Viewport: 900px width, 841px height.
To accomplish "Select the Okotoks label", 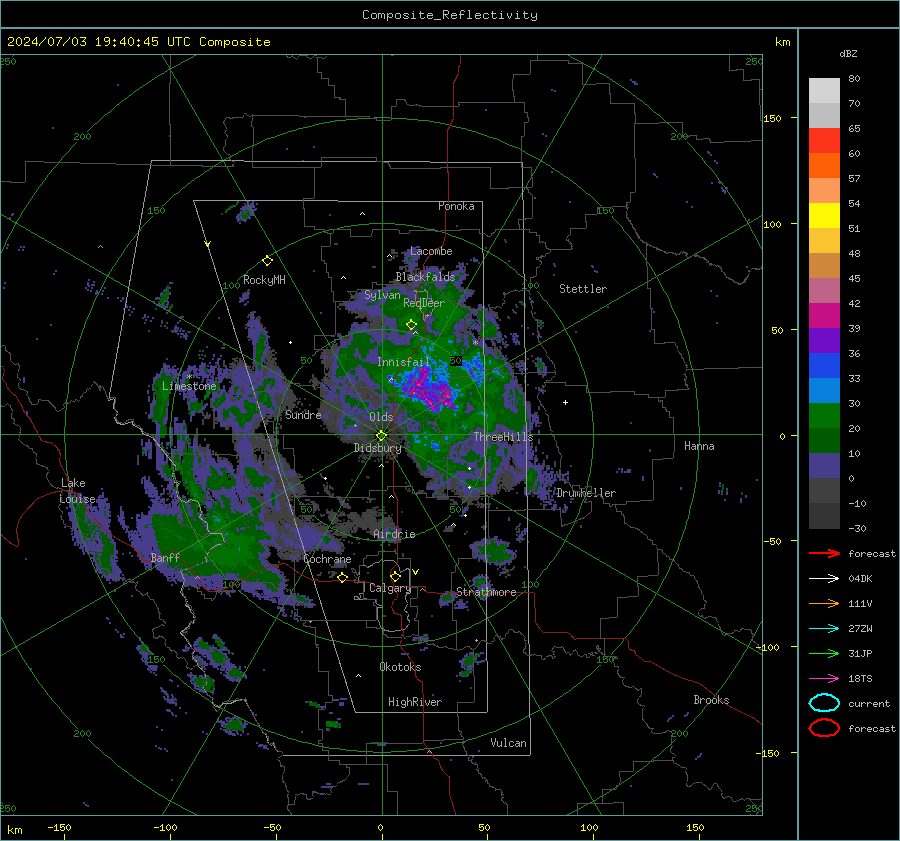I will coord(400,666).
